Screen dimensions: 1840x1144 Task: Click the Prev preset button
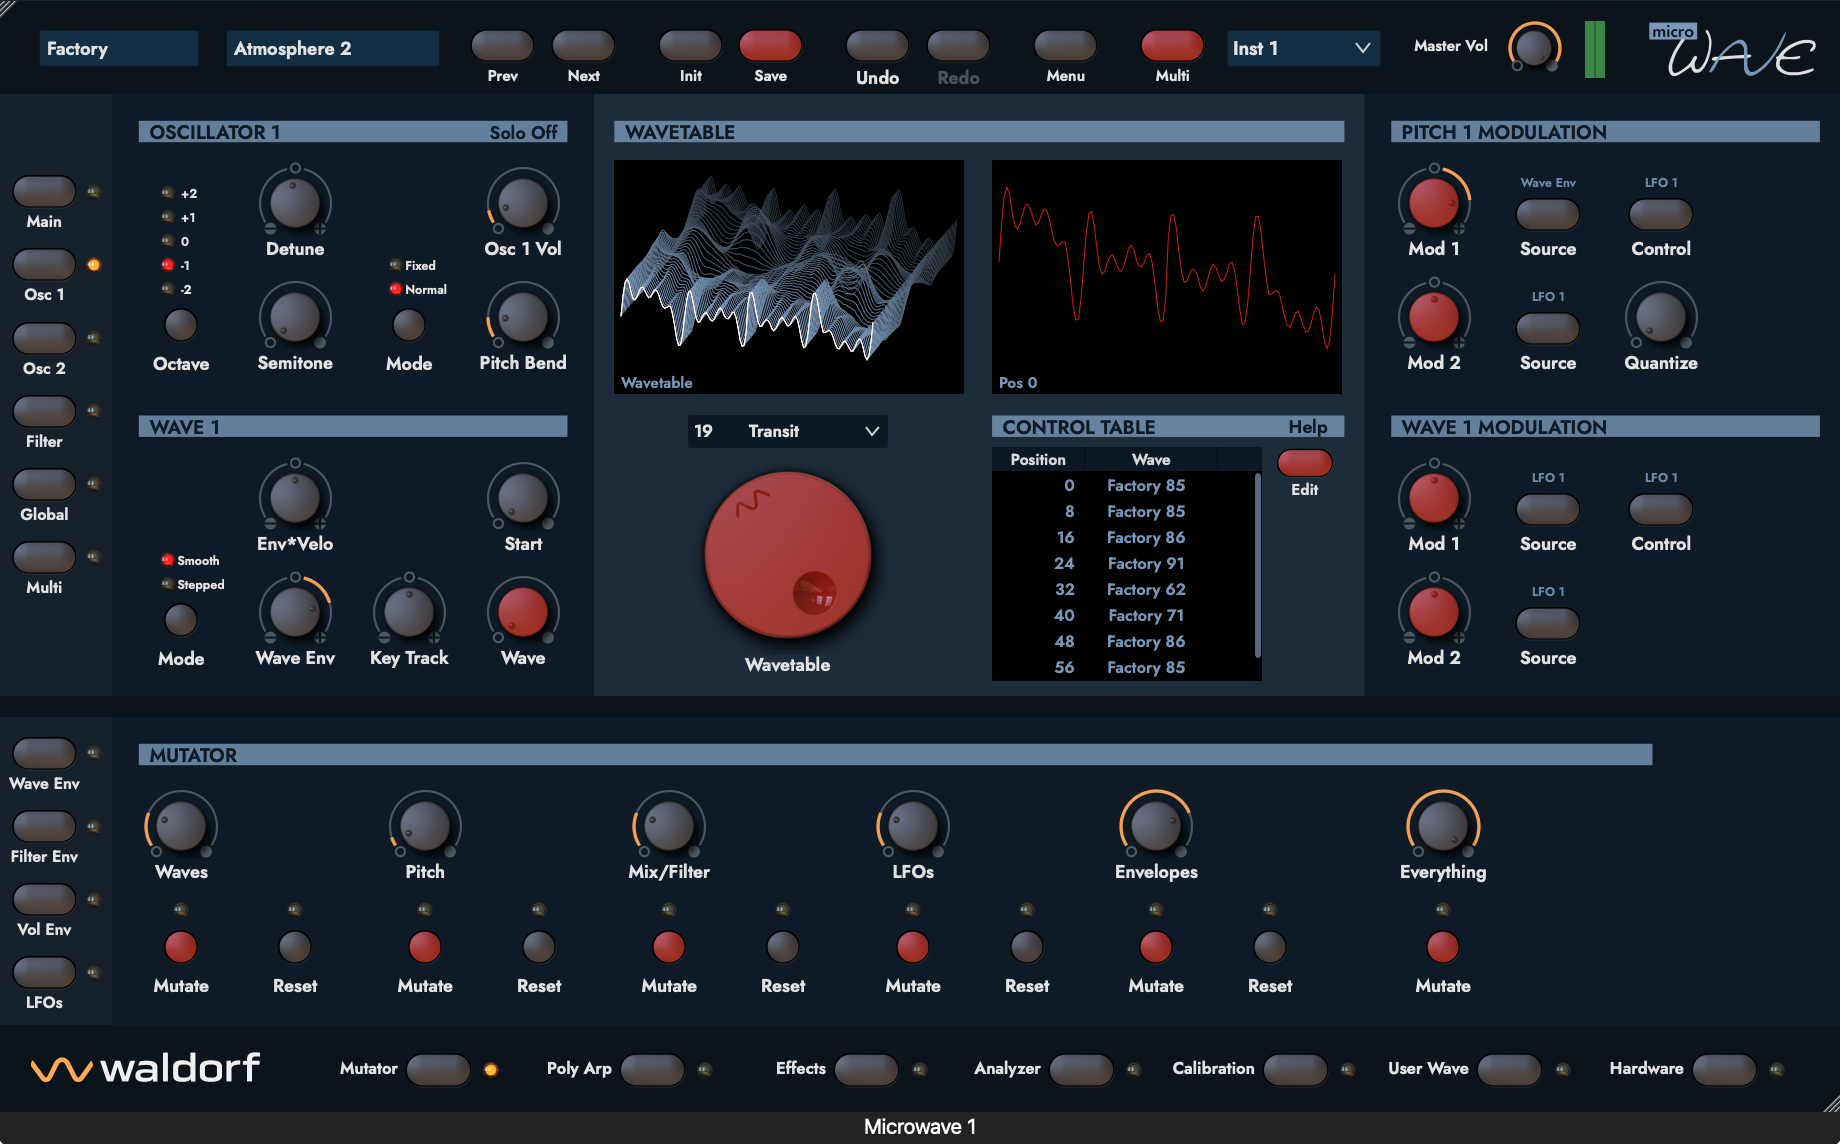[x=502, y=45]
